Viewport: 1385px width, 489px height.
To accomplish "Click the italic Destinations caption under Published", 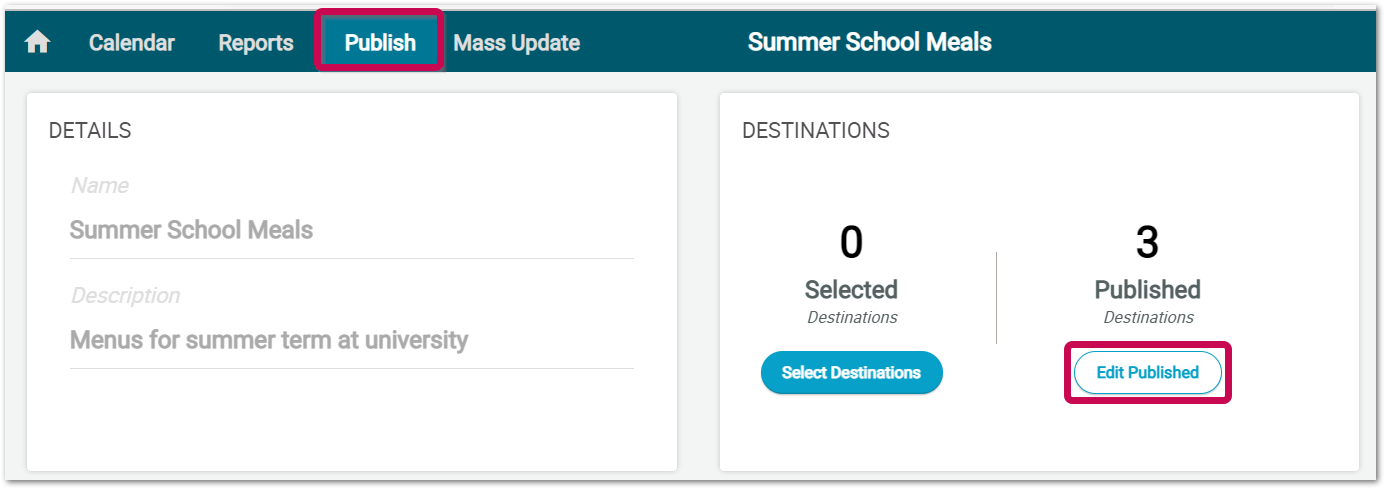I will coord(1148,317).
